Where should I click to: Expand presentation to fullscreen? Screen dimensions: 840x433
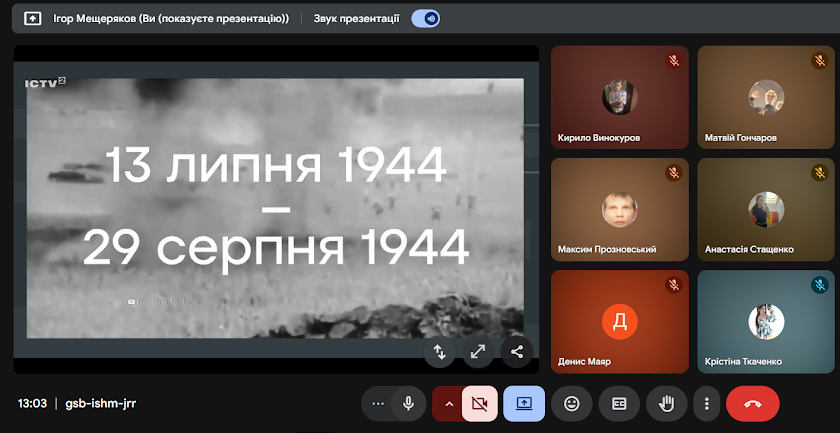tap(478, 351)
